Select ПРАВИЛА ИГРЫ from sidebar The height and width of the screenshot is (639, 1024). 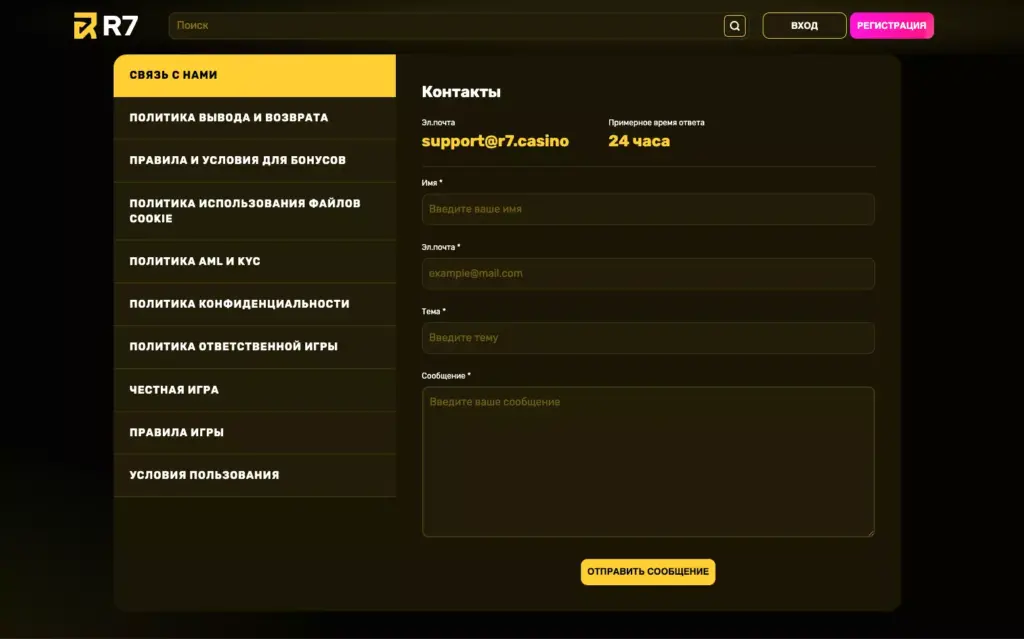(x=255, y=433)
